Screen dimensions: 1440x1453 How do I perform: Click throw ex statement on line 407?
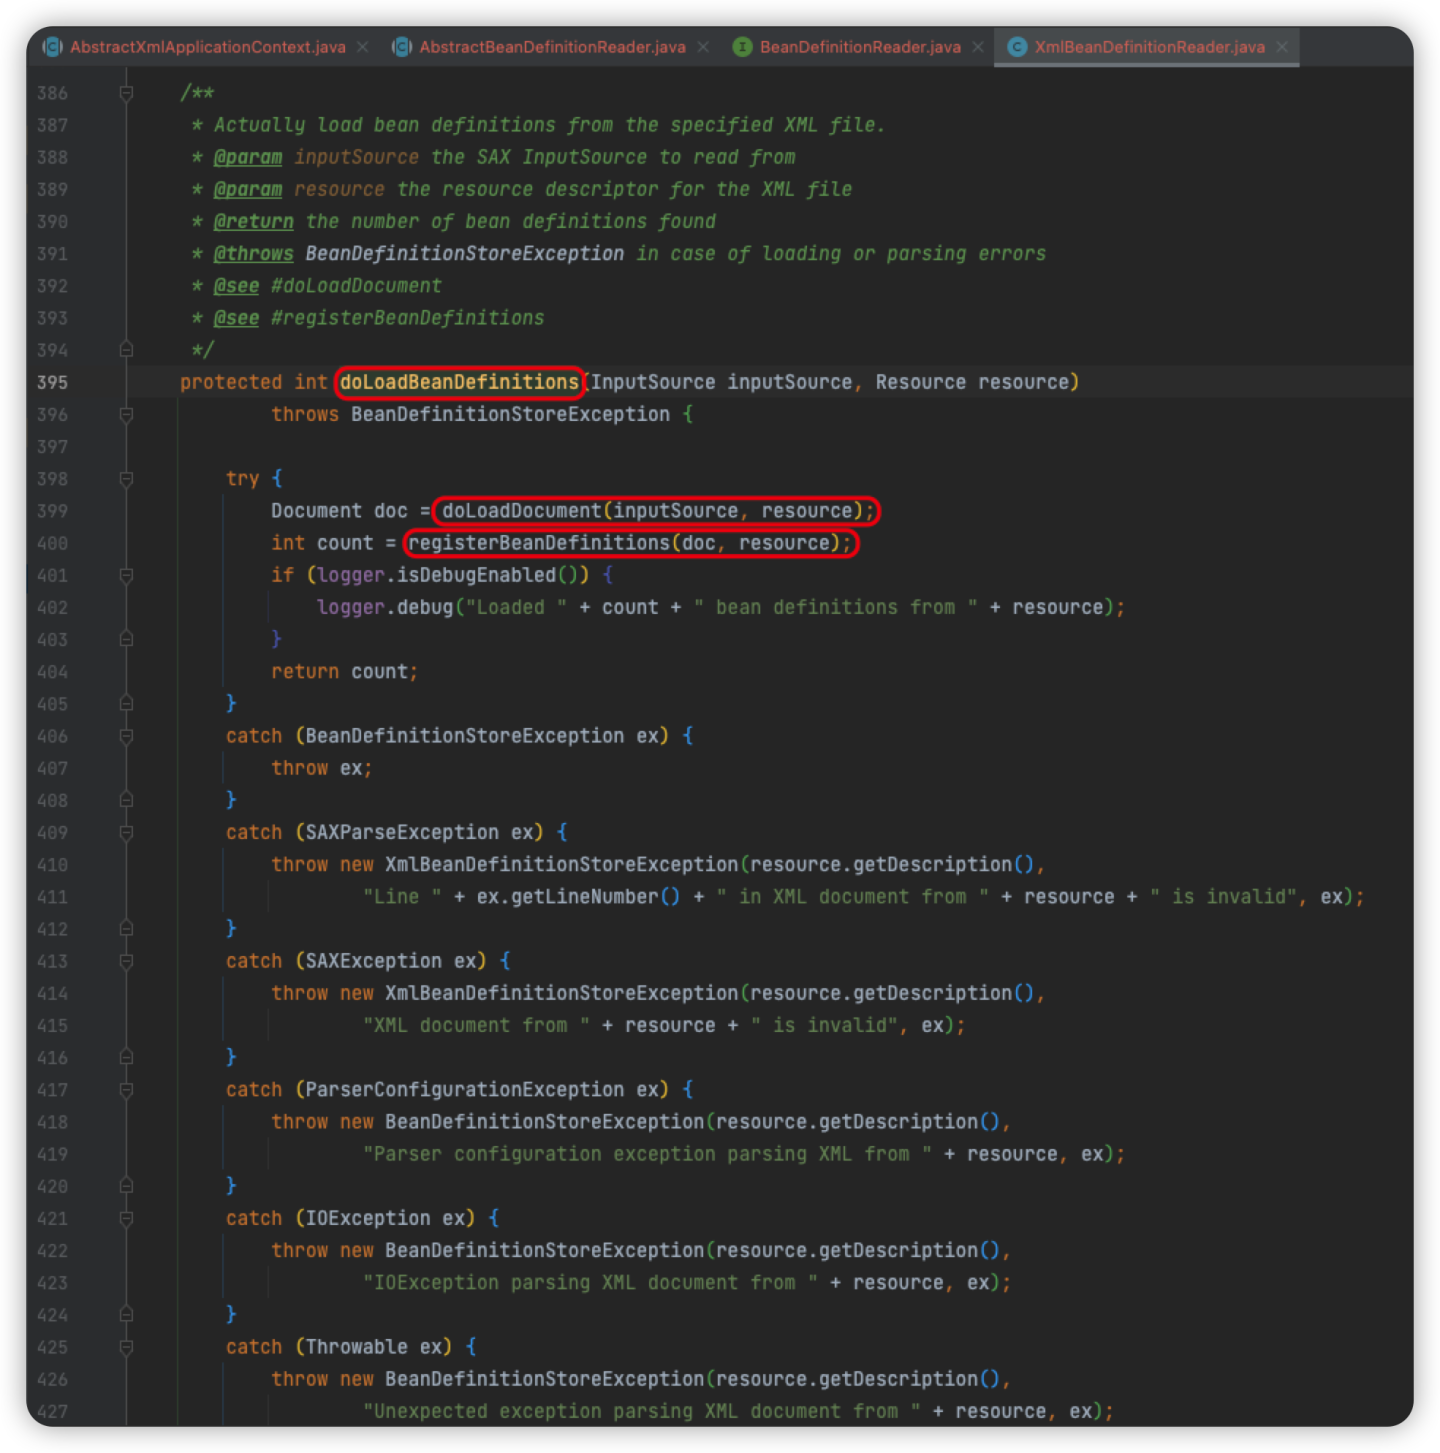[x=321, y=768]
